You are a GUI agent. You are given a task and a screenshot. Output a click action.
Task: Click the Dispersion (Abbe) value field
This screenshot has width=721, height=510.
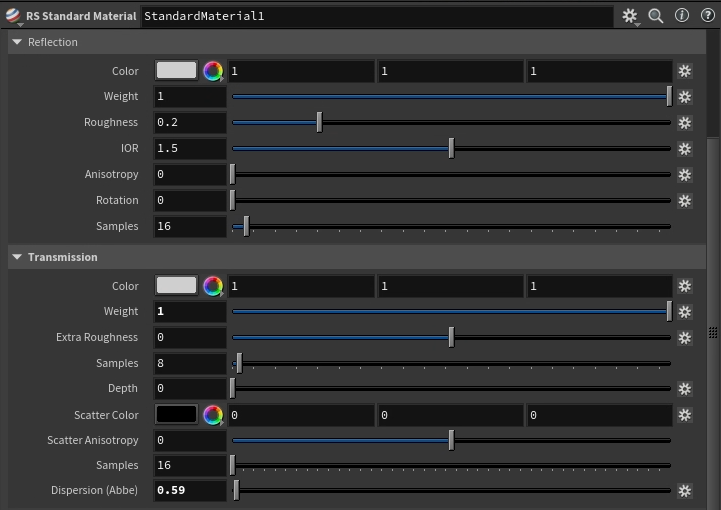pyautogui.click(x=190, y=491)
